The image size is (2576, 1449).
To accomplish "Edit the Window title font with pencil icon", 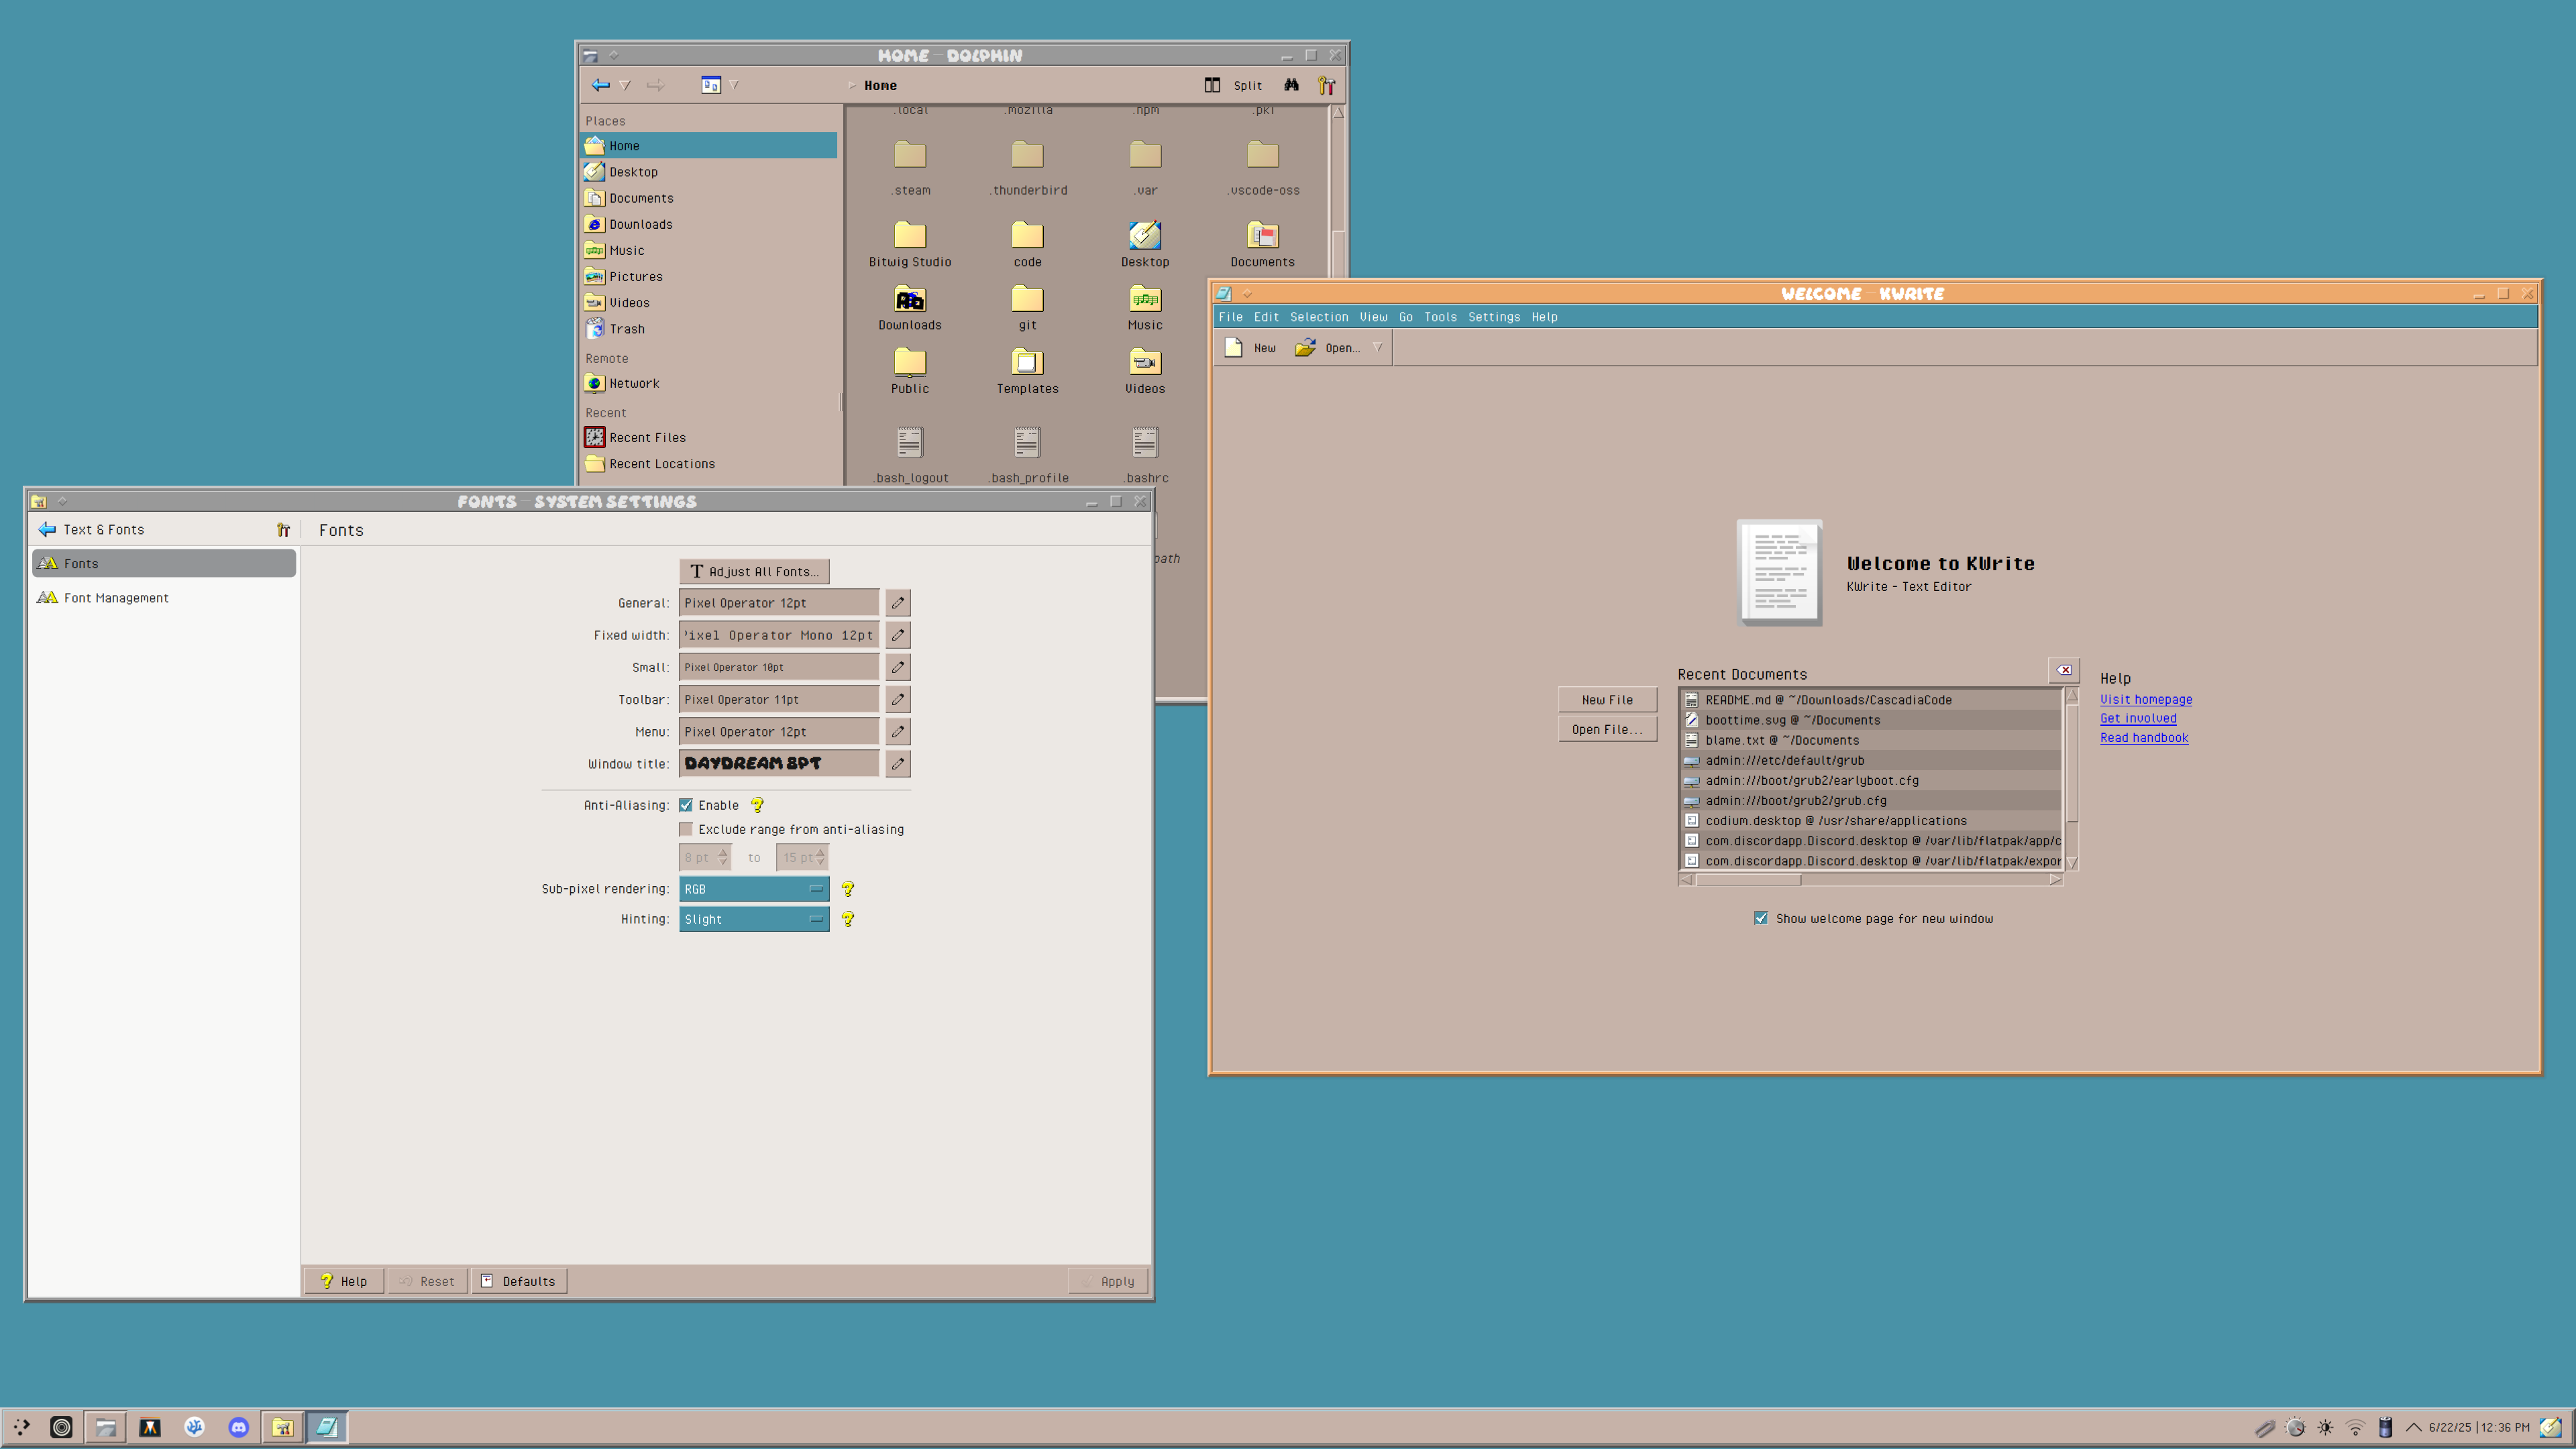I will coord(897,763).
